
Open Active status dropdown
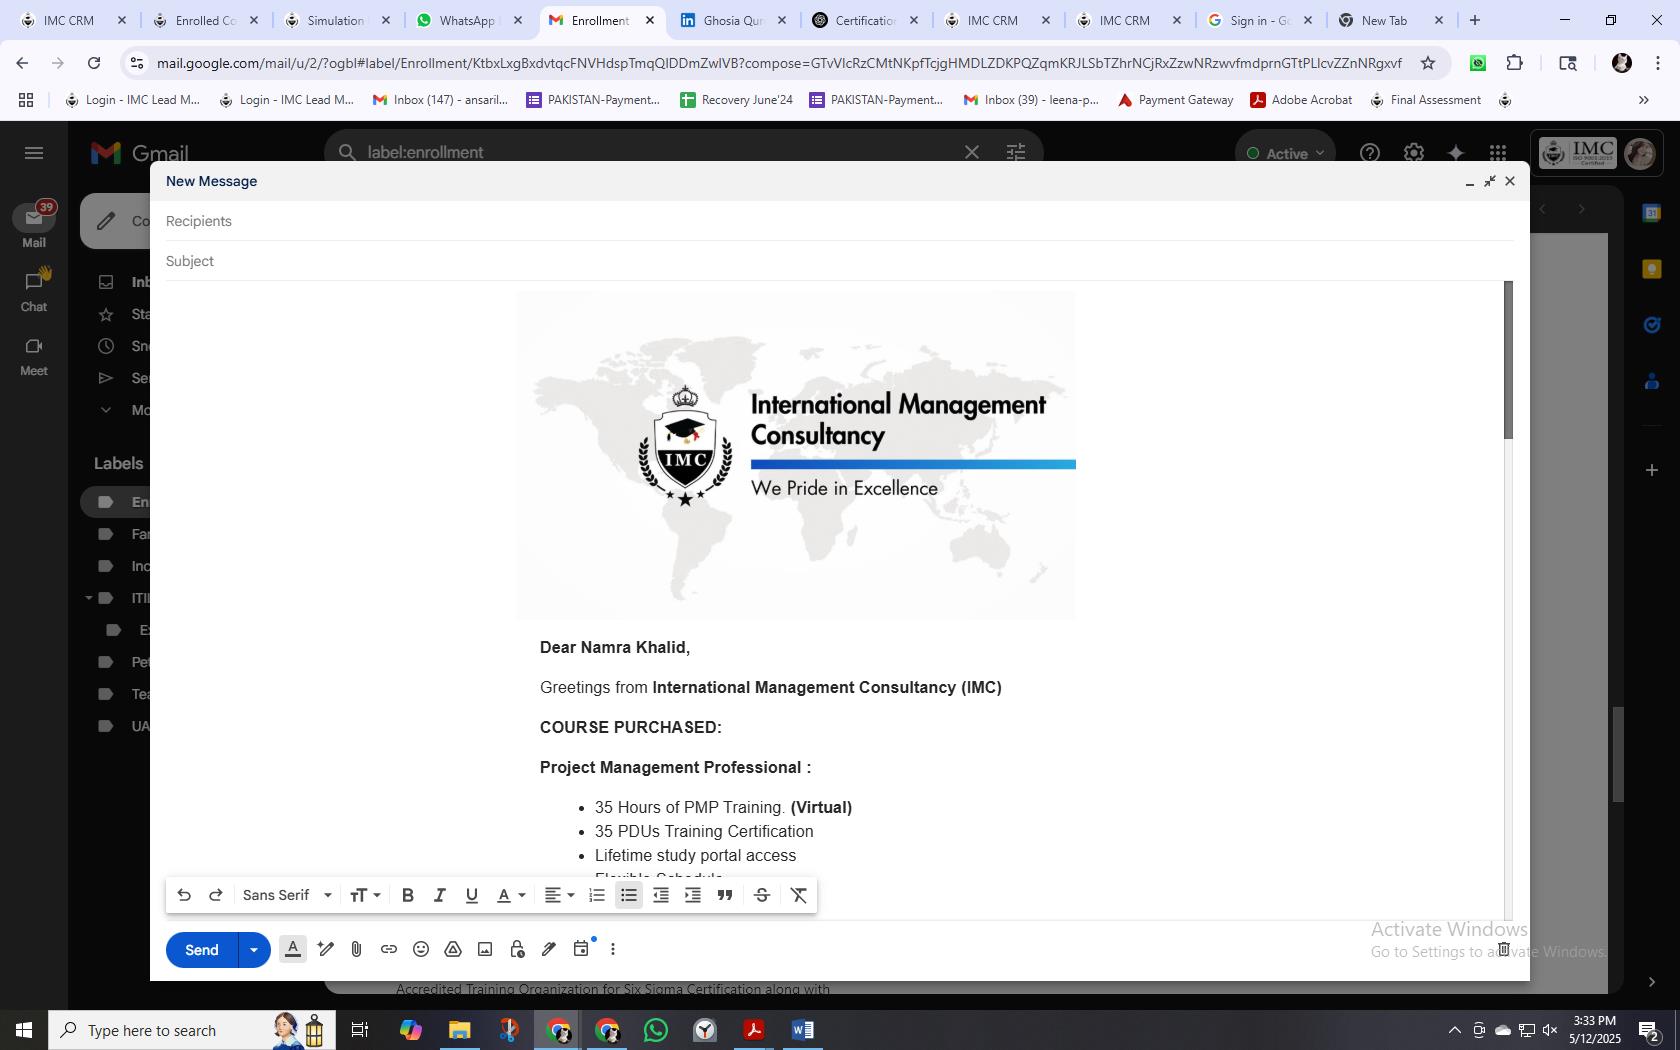1284,153
